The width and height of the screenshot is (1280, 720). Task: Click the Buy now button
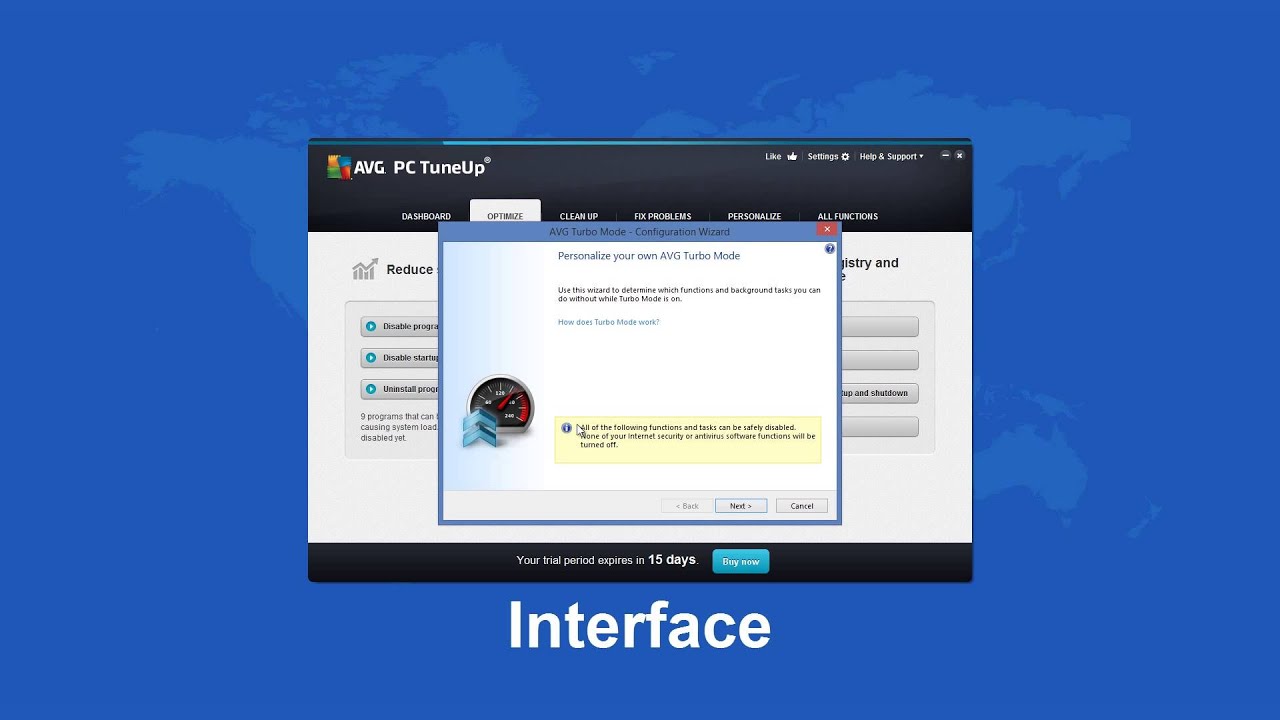[741, 561]
